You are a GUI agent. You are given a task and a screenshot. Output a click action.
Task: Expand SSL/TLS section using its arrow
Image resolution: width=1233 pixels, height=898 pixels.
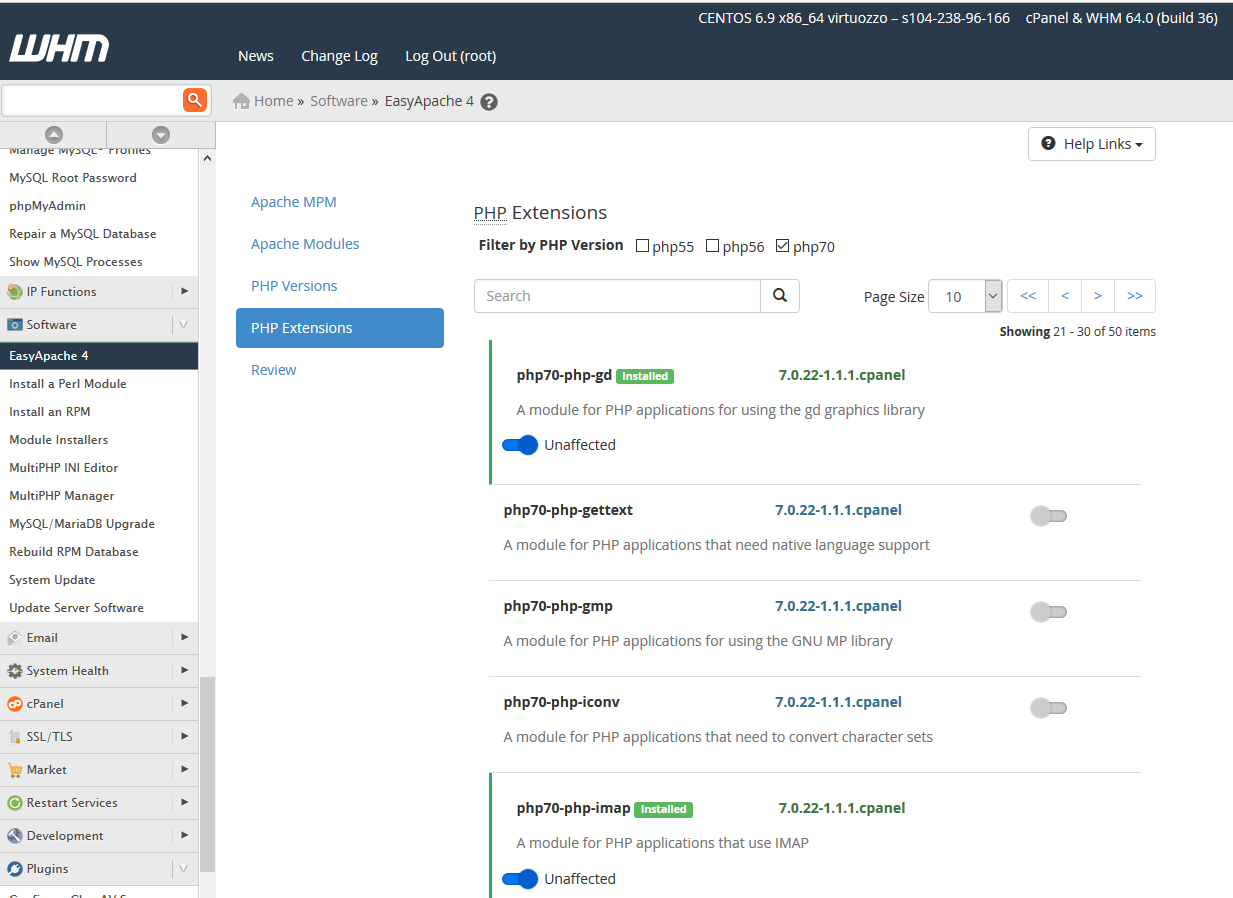(x=184, y=737)
